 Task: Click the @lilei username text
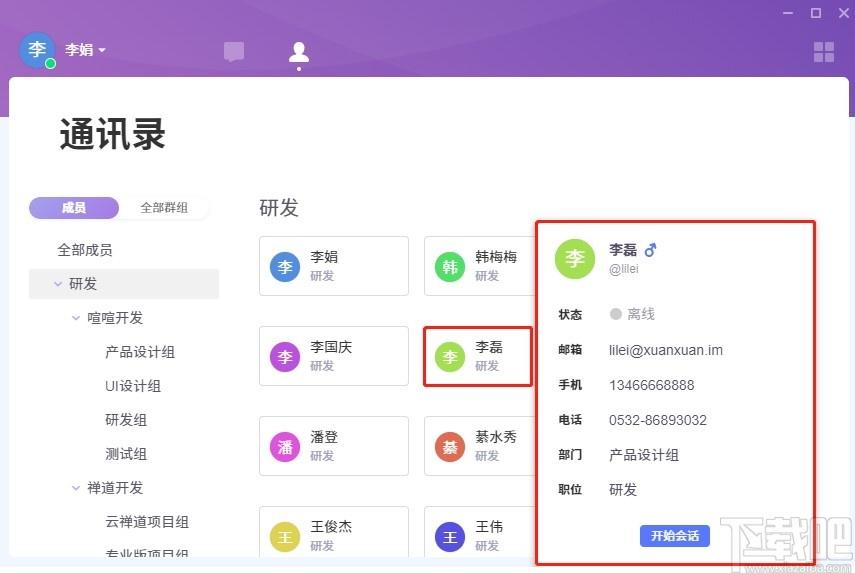(x=624, y=269)
